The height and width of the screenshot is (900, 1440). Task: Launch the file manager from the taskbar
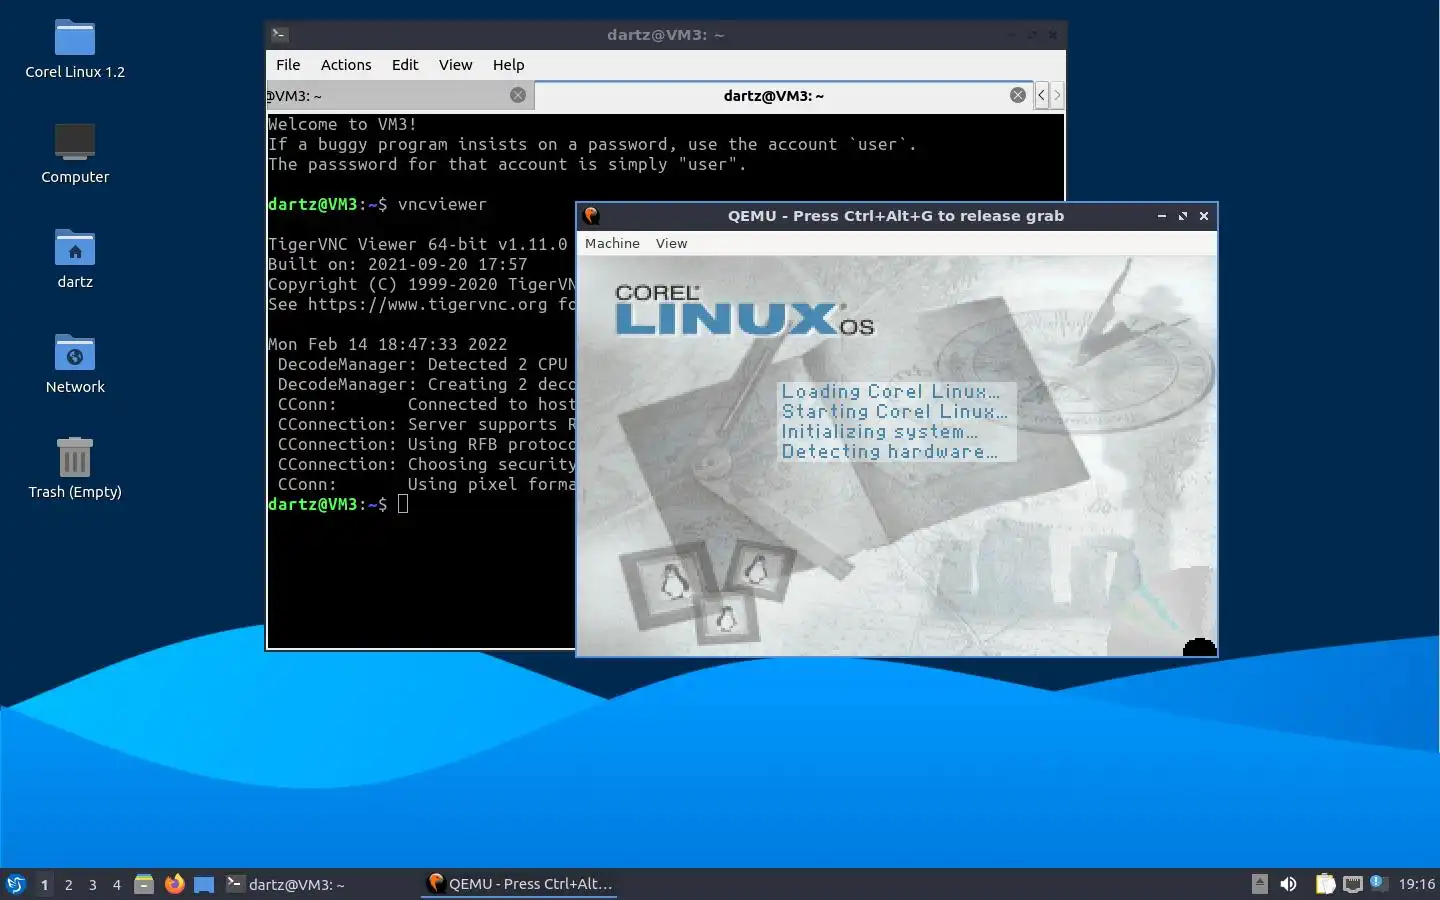click(x=144, y=884)
